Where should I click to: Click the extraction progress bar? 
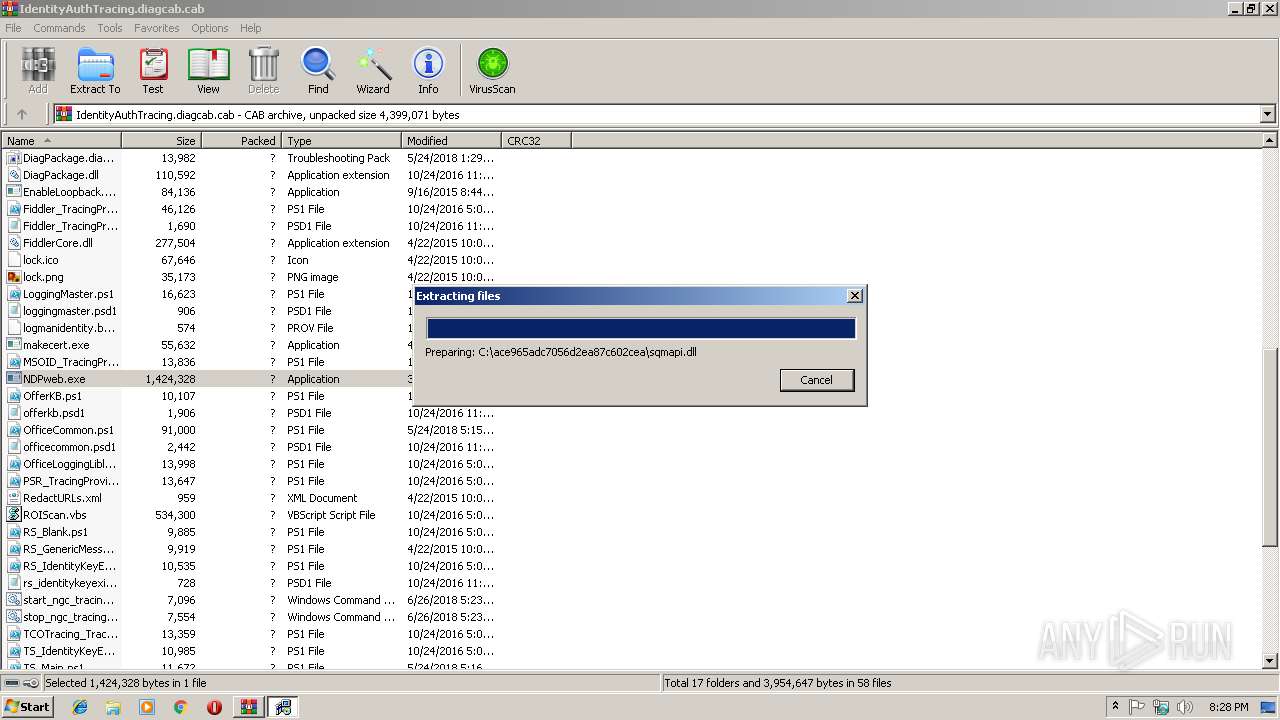point(641,328)
